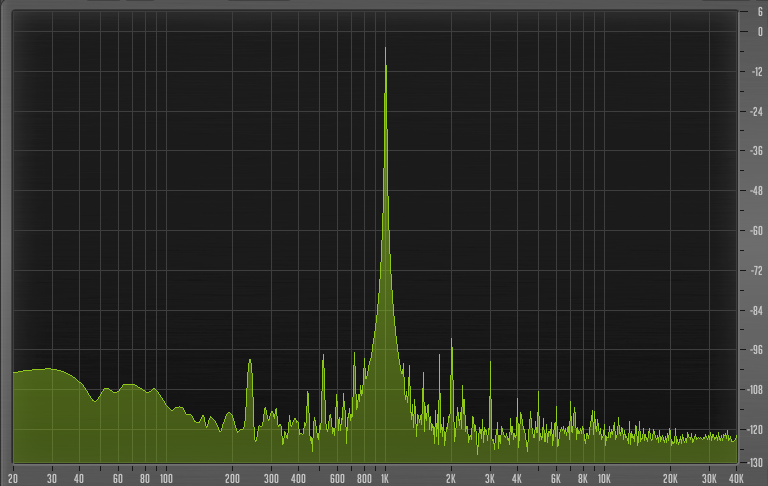This screenshot has height=486, width=768.
Task: Click the 60 Hz frequency axis label
Action: tap(118, 479)
